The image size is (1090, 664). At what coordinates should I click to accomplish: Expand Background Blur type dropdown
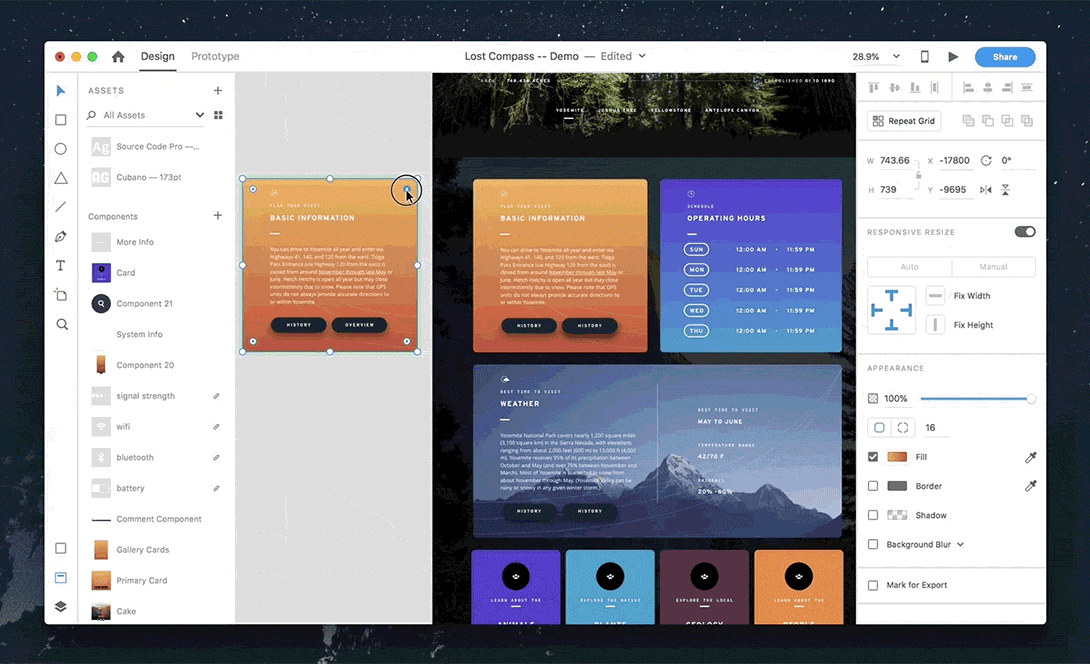(x=960, y=544)
